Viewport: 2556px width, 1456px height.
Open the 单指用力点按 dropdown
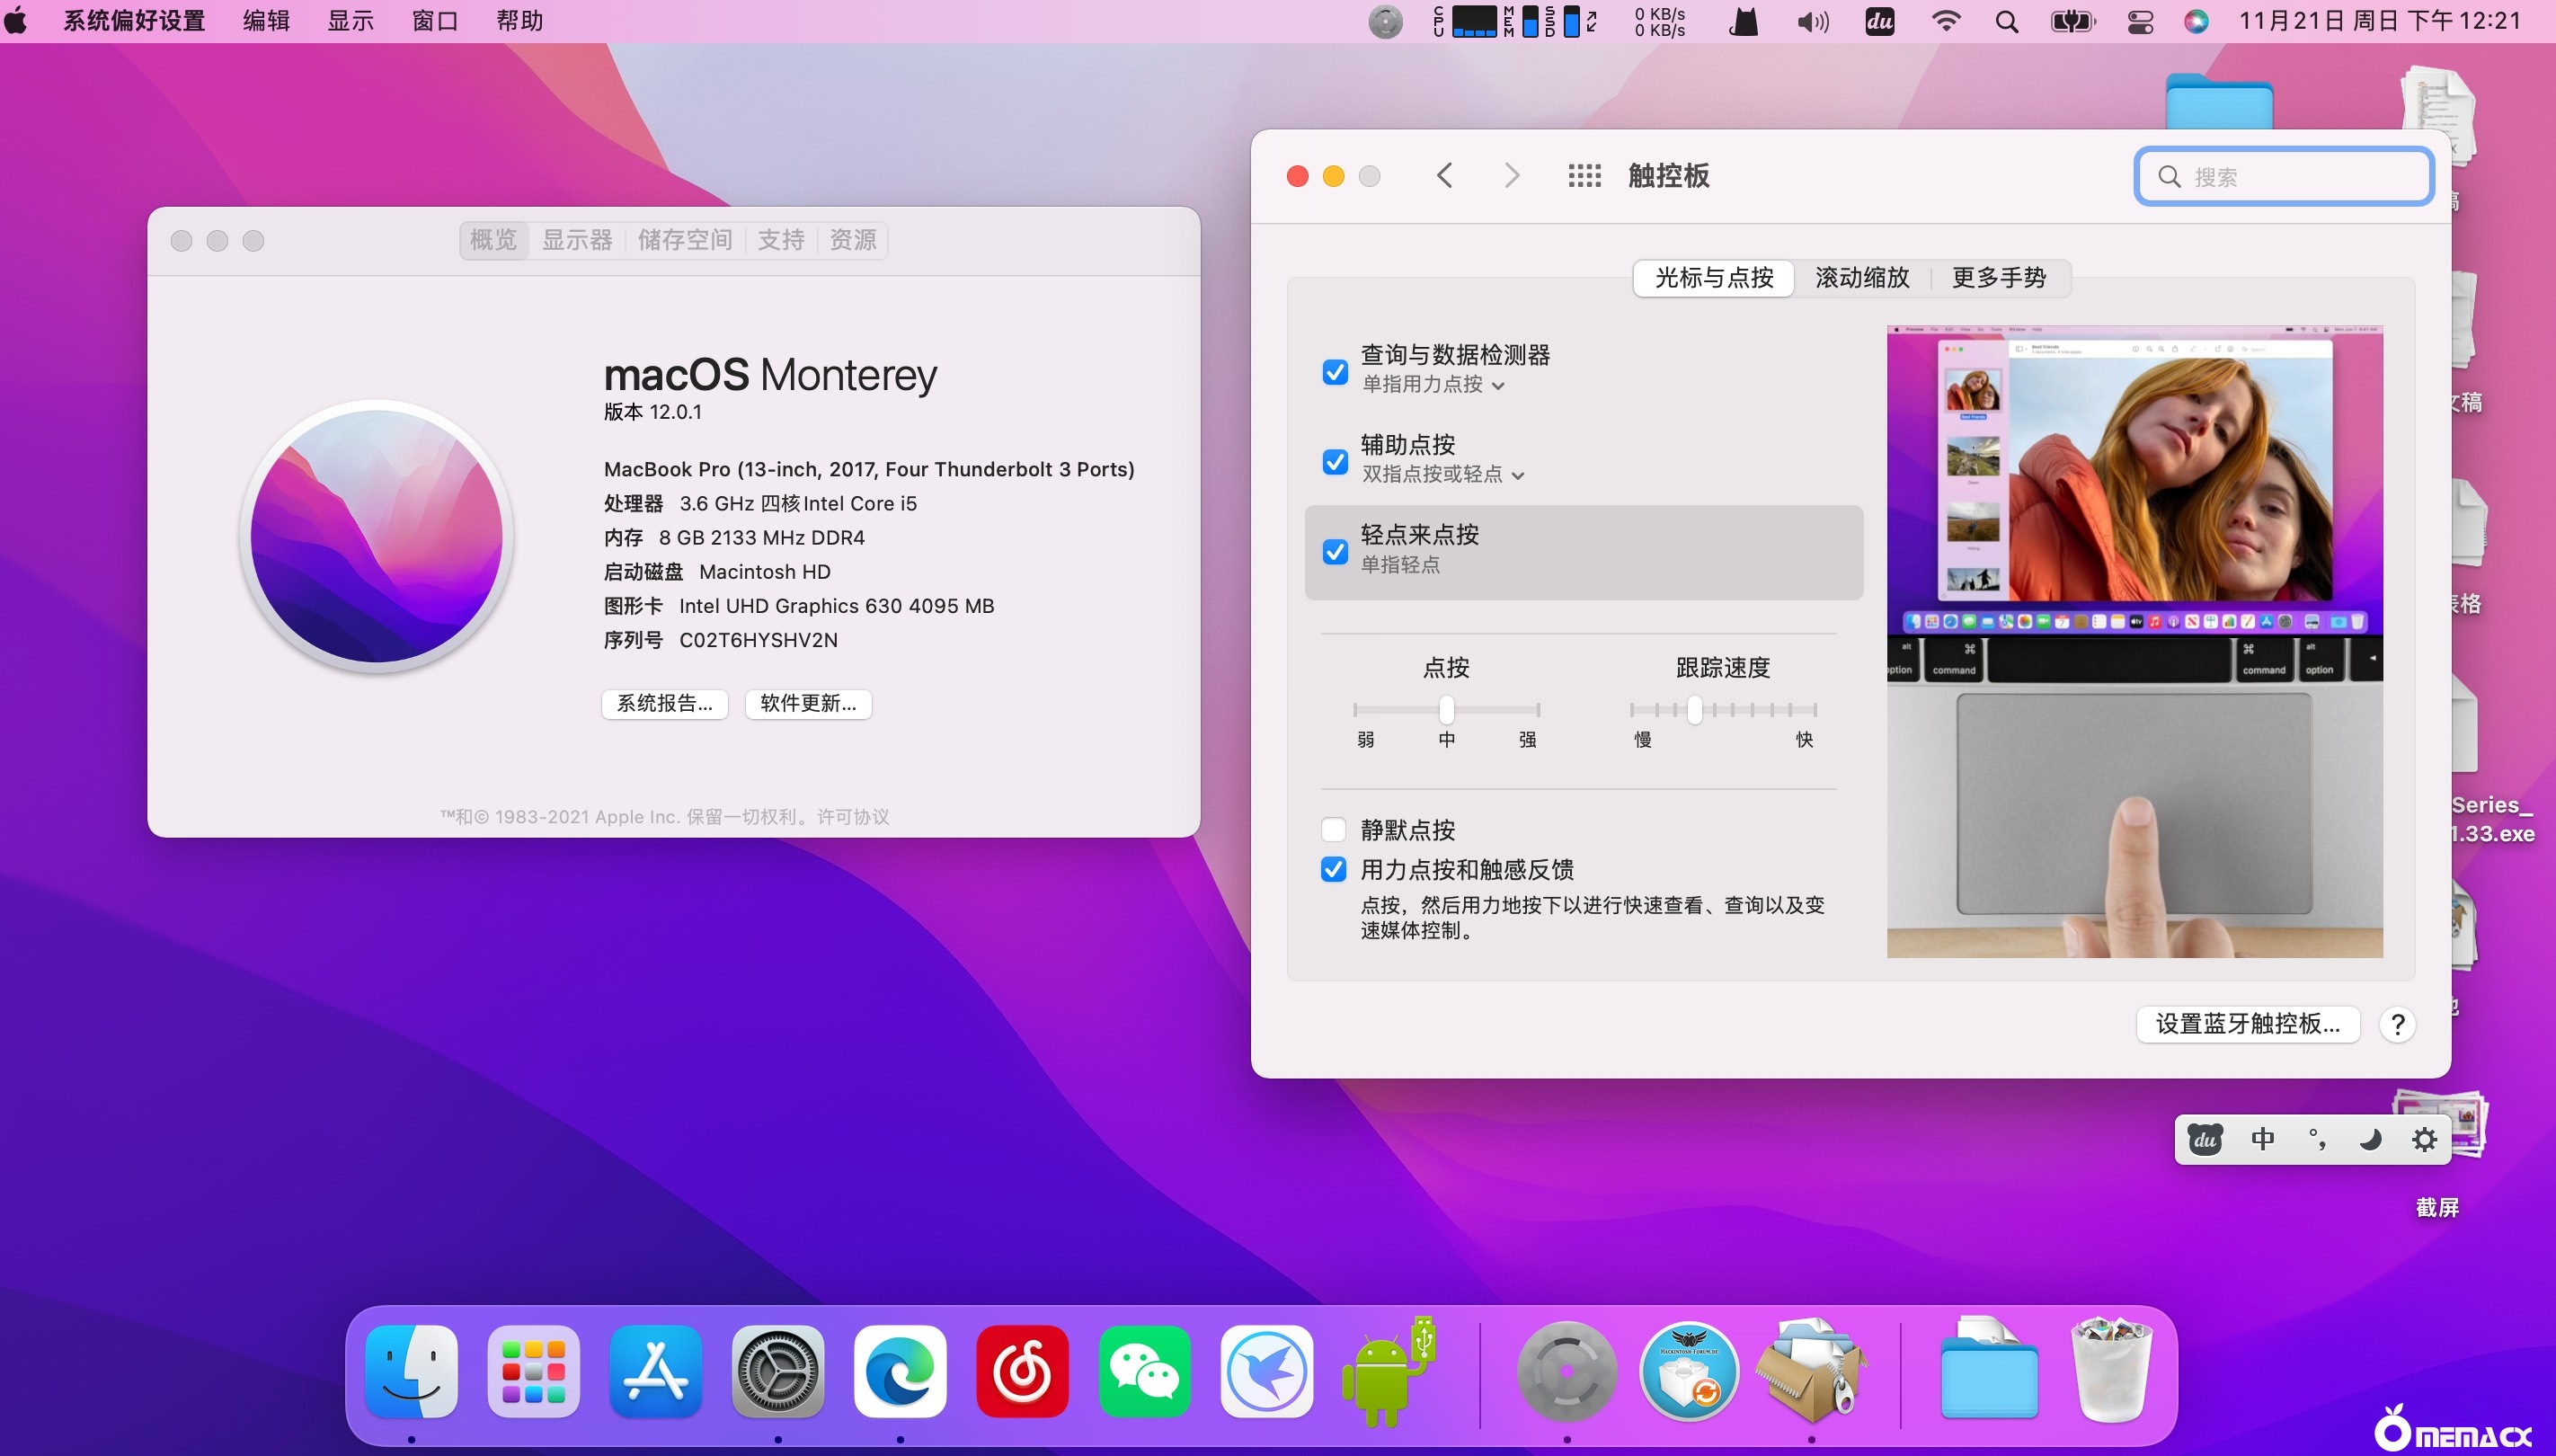pyautogui.click(x=1499, y=385)
